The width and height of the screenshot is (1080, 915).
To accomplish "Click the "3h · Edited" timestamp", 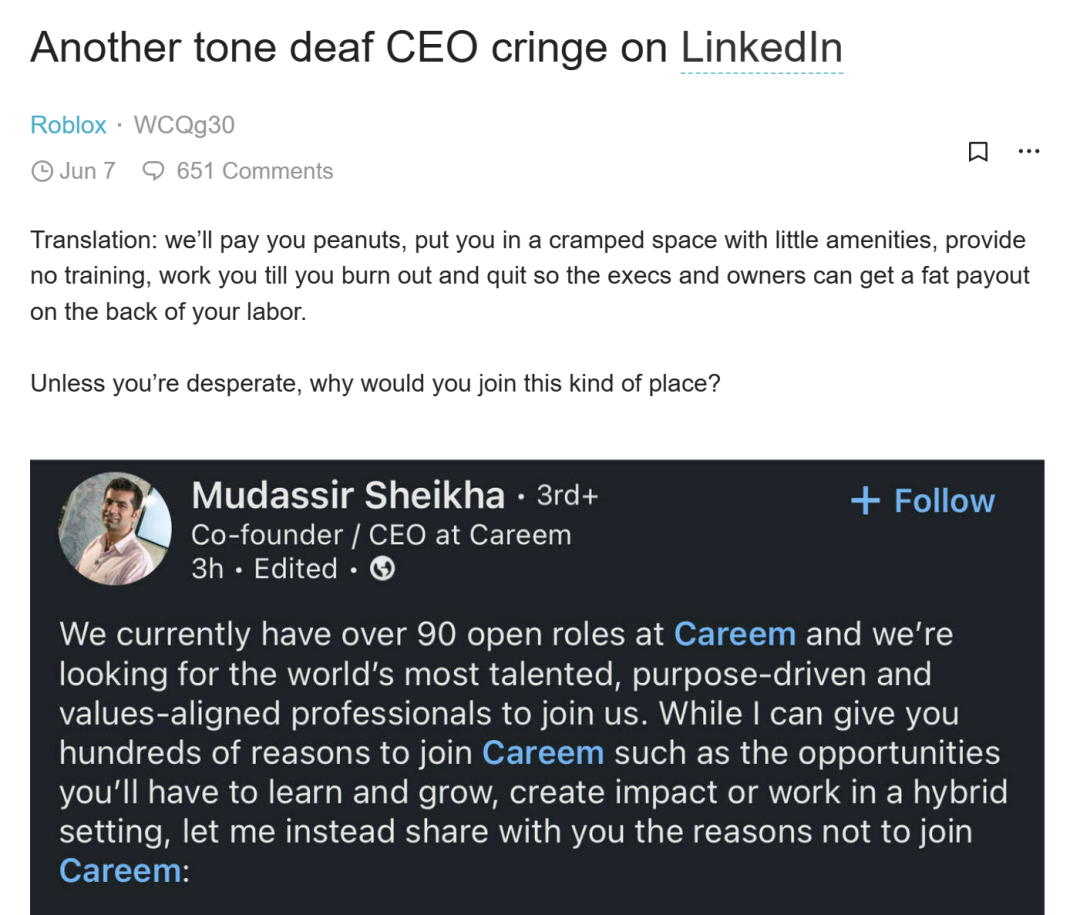I will point(264,569).
